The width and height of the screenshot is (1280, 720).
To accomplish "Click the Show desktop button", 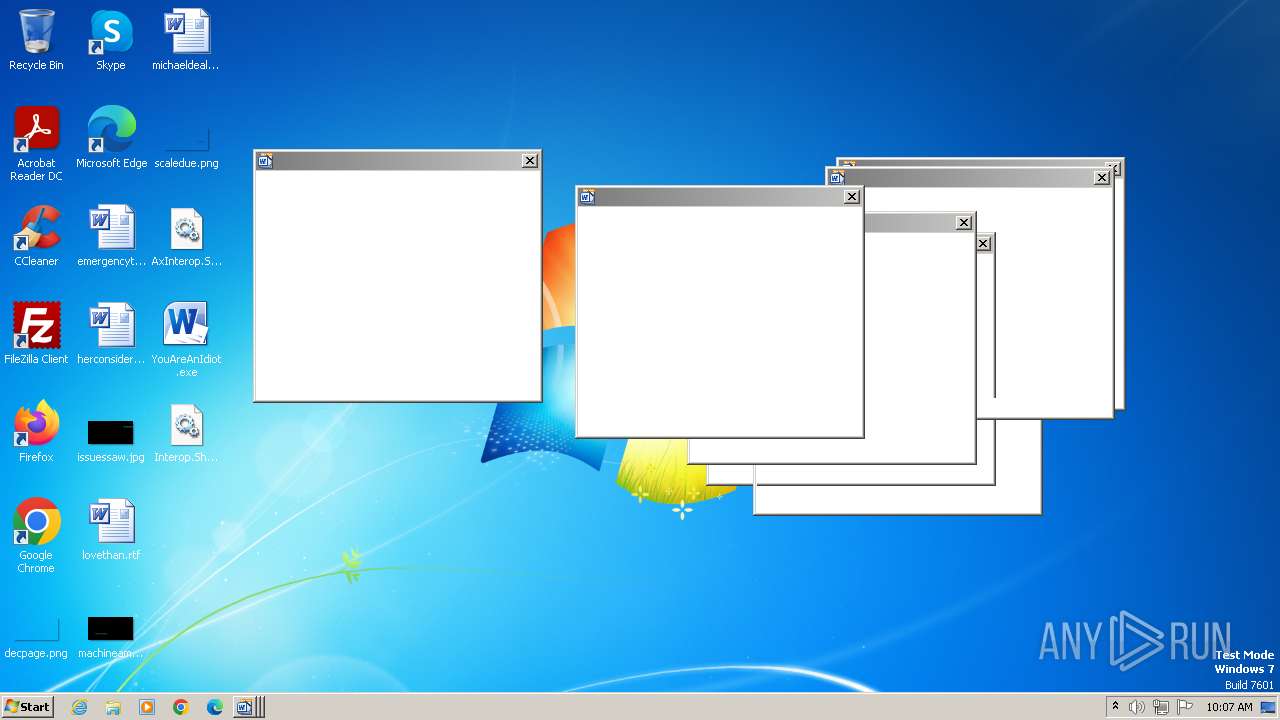I will coord(1269,707).
